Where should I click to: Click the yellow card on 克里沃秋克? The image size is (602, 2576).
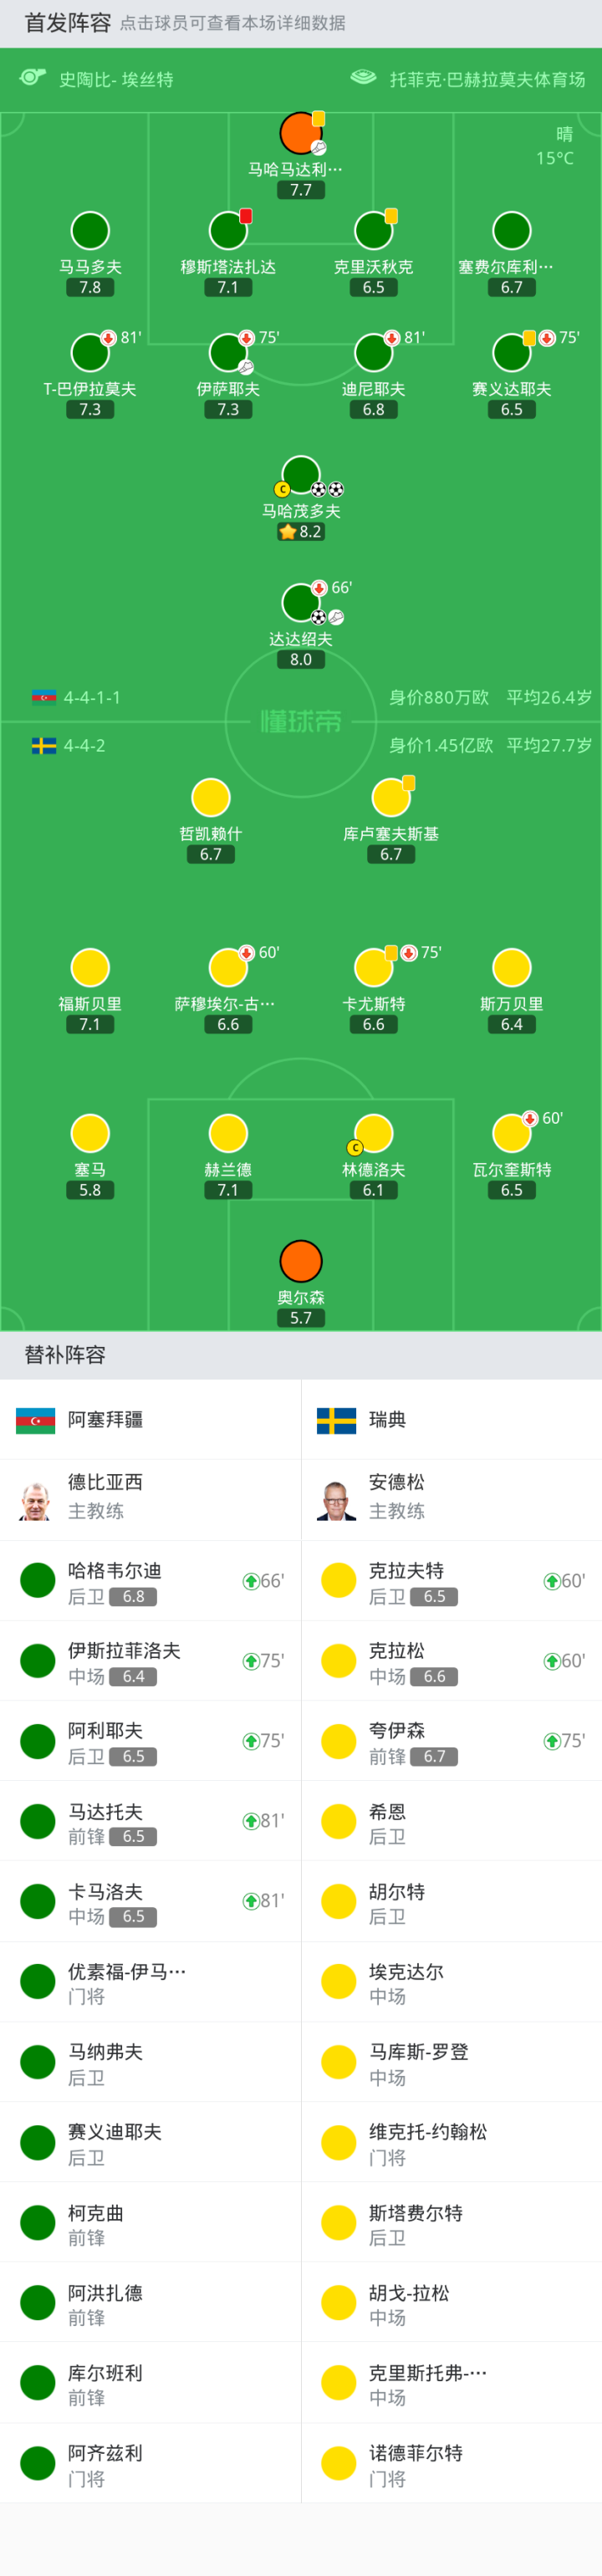tap(391, 216)
